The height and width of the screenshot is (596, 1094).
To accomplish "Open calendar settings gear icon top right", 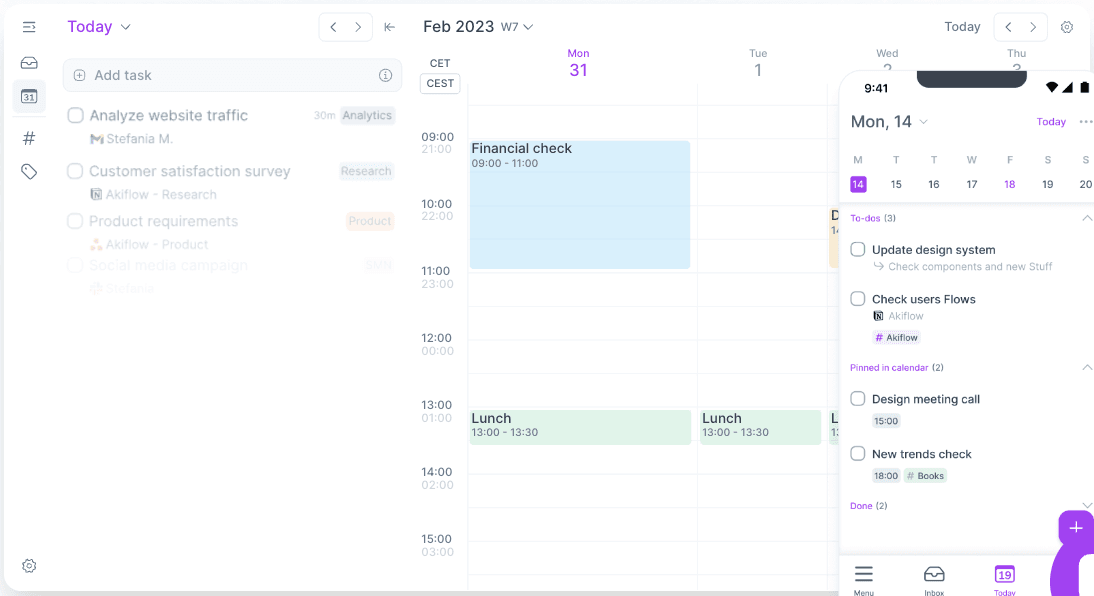I will coord(1067,27).
